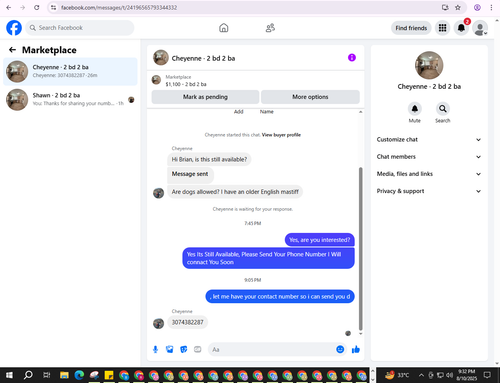Focus the message Aa input field
500x383 pixels.
pyautogui.click(x=272, y=349)
